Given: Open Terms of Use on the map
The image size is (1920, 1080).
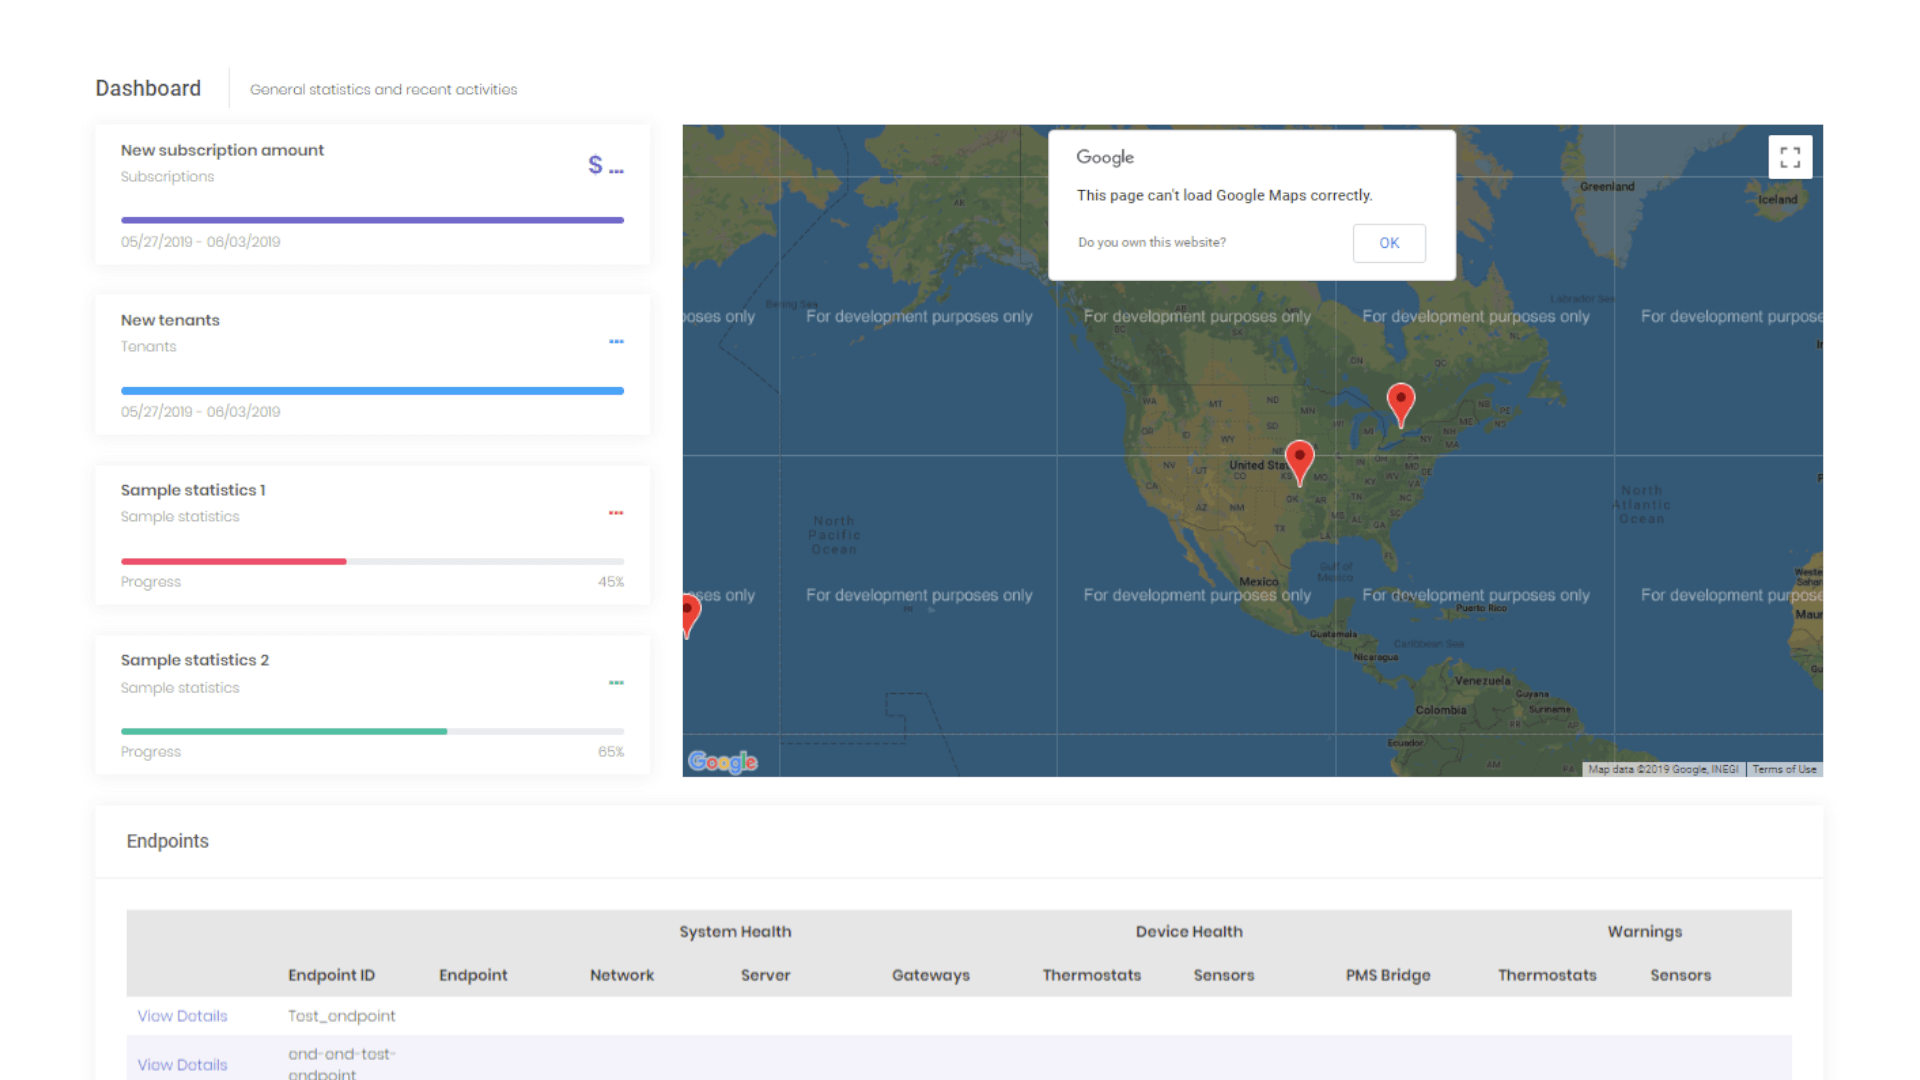Looking at the screenshot, I should point(1784,769).
